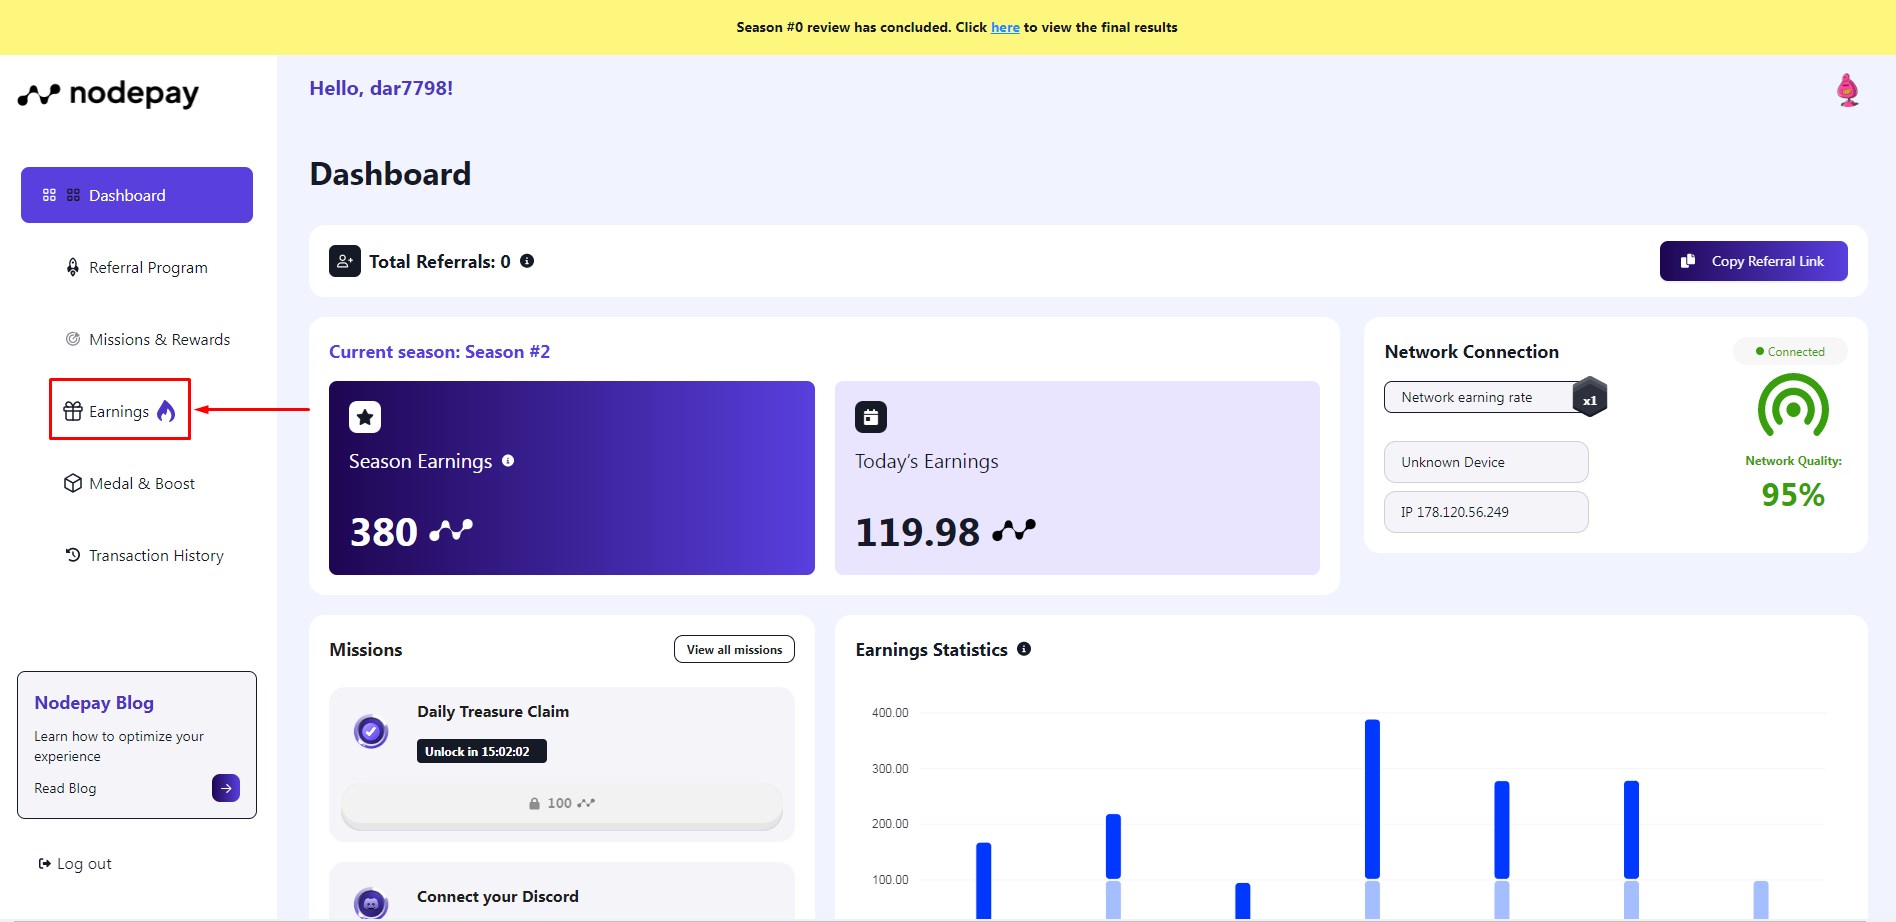Click the 'here' link in the yellow banner
1896x922 pixels.
coord(1005,27)
